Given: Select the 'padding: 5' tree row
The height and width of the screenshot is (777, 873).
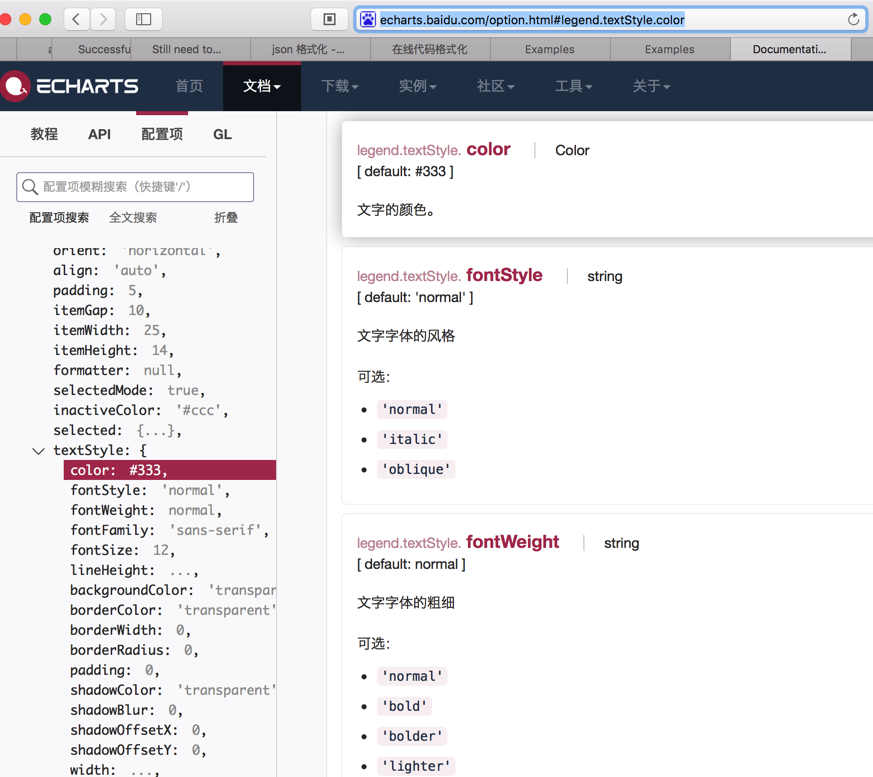Looking at the screenshot, I should pyautogui.click(x=98, y=291).
